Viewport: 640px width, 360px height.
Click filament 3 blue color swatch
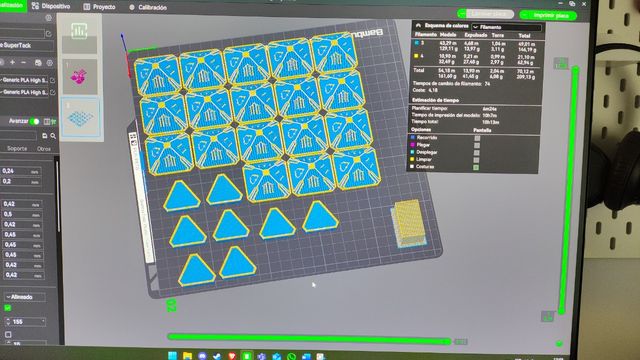point(417,42)
